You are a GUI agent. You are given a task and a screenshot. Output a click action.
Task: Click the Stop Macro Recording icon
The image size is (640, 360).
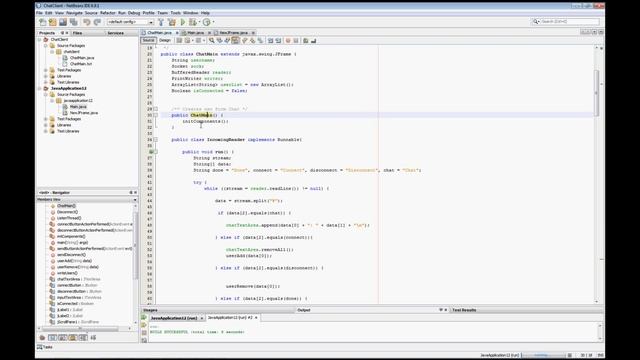pos(296,40)
